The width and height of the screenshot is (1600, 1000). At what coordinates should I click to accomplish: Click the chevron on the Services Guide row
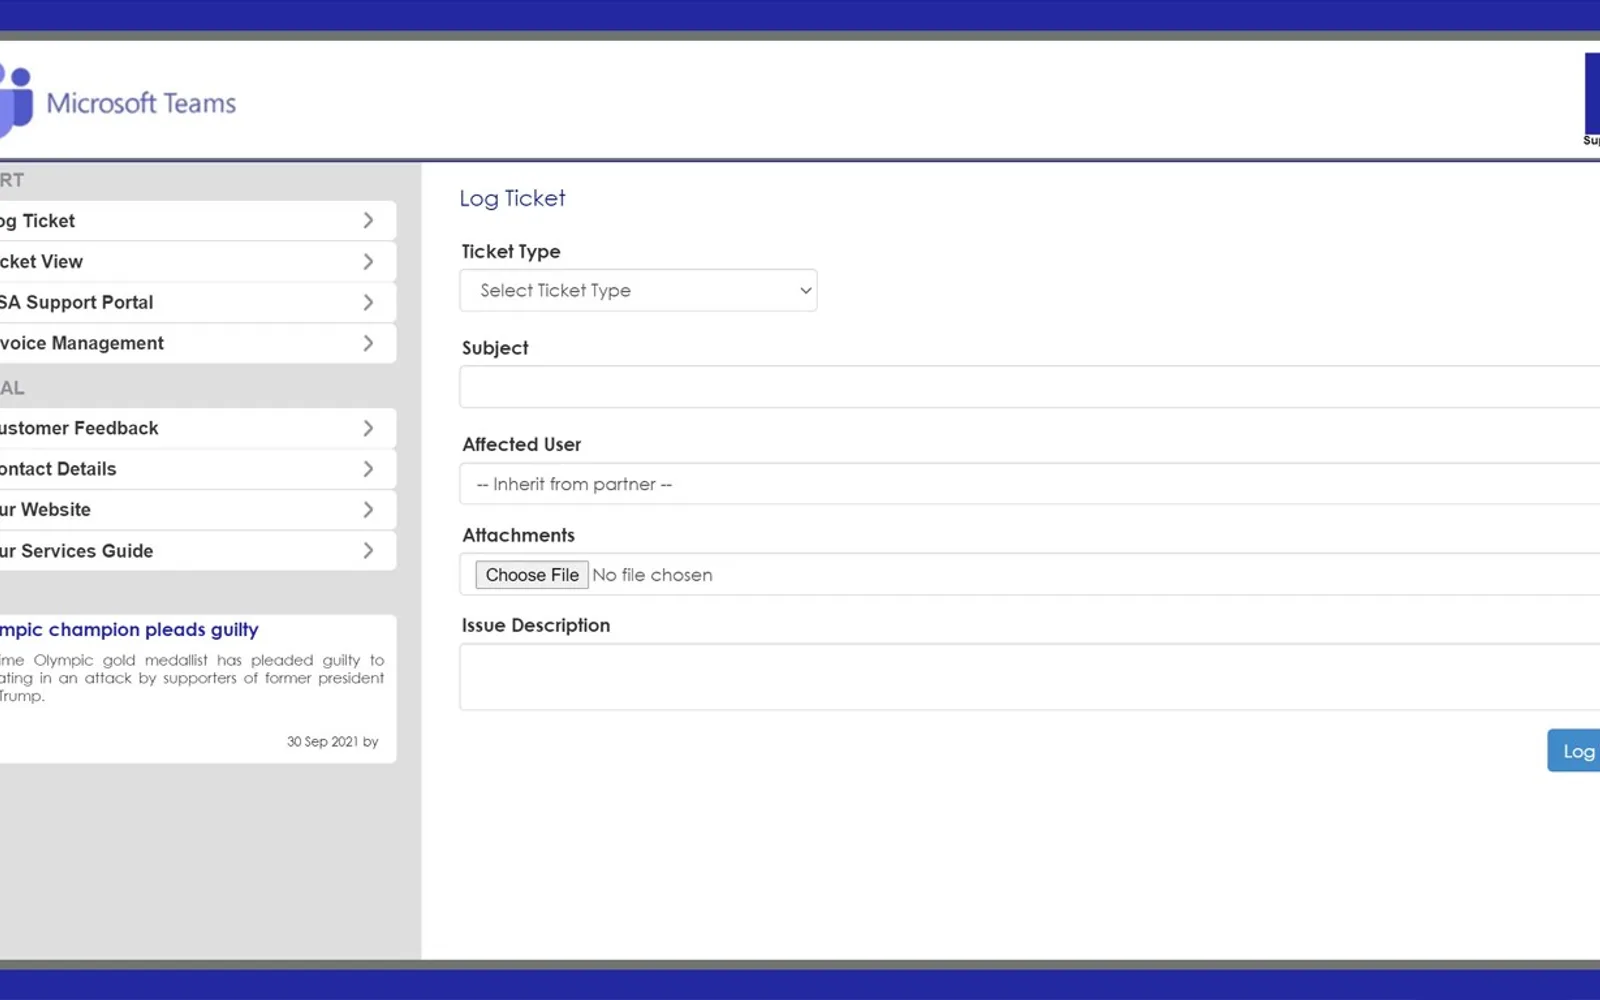[x=368, y=551]
